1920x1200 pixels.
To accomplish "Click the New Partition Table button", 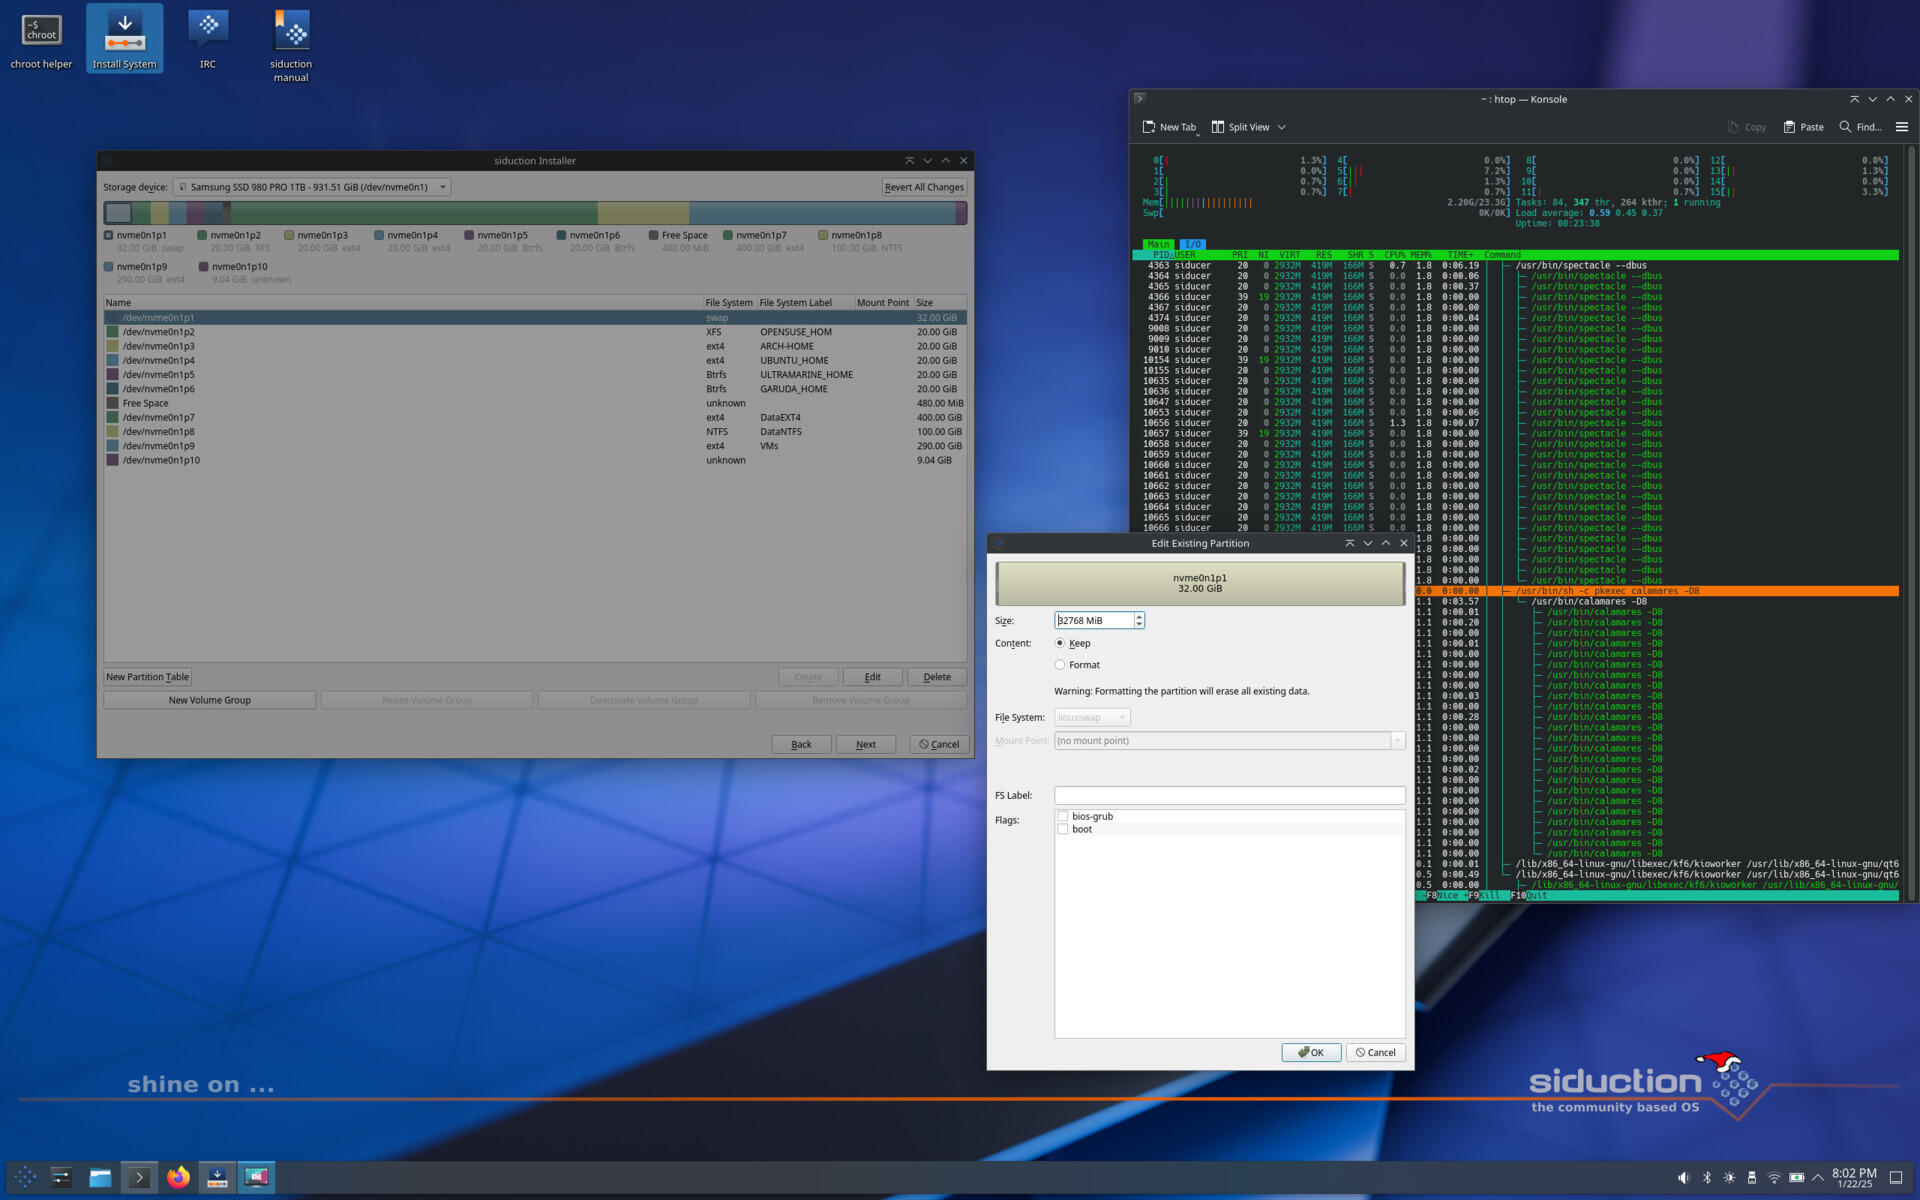I will [147, 677].
